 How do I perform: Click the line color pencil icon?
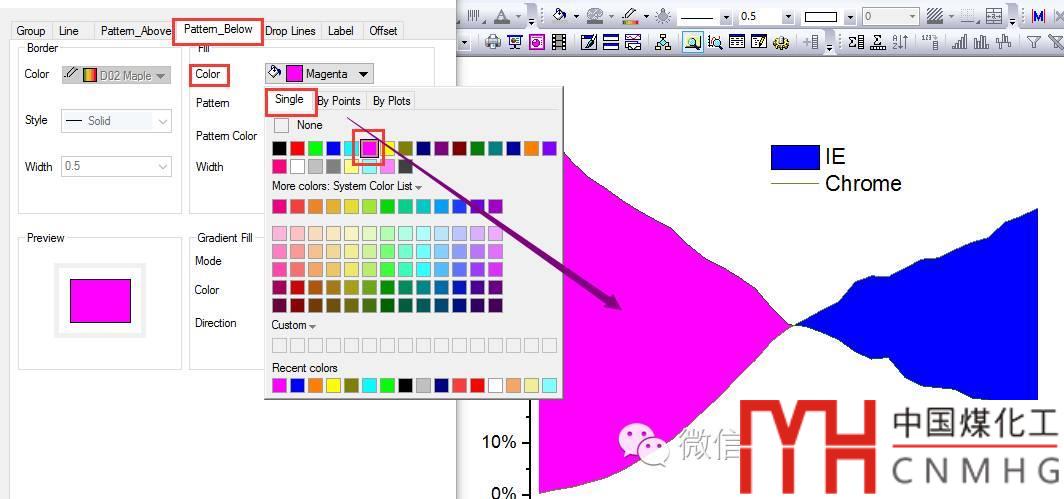click(x=629, y=16)
